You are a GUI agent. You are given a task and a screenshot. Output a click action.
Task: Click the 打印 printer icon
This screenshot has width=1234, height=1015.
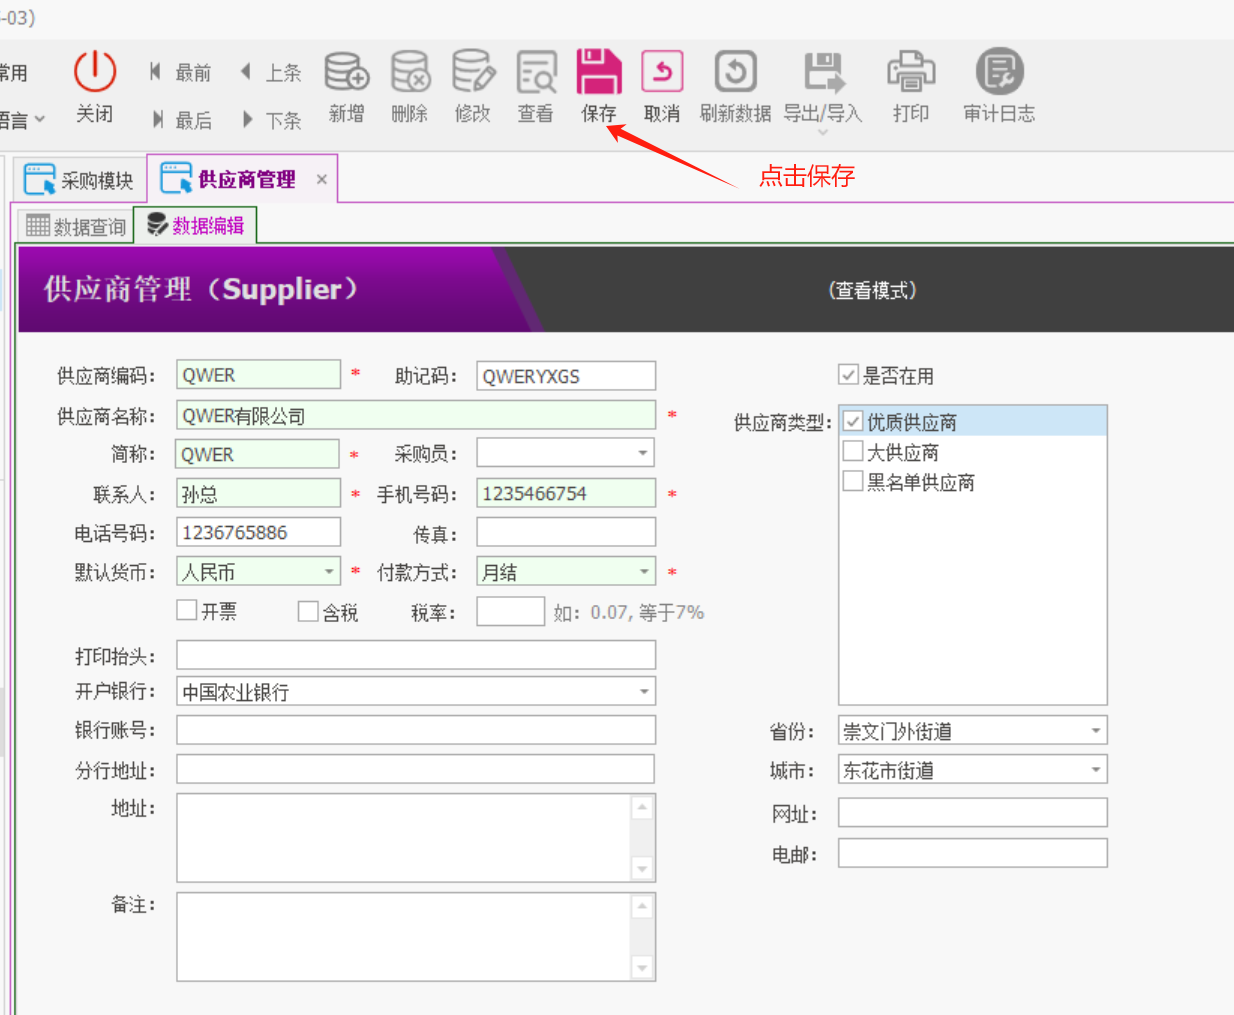pyautogui.click(x=911, y=72)
